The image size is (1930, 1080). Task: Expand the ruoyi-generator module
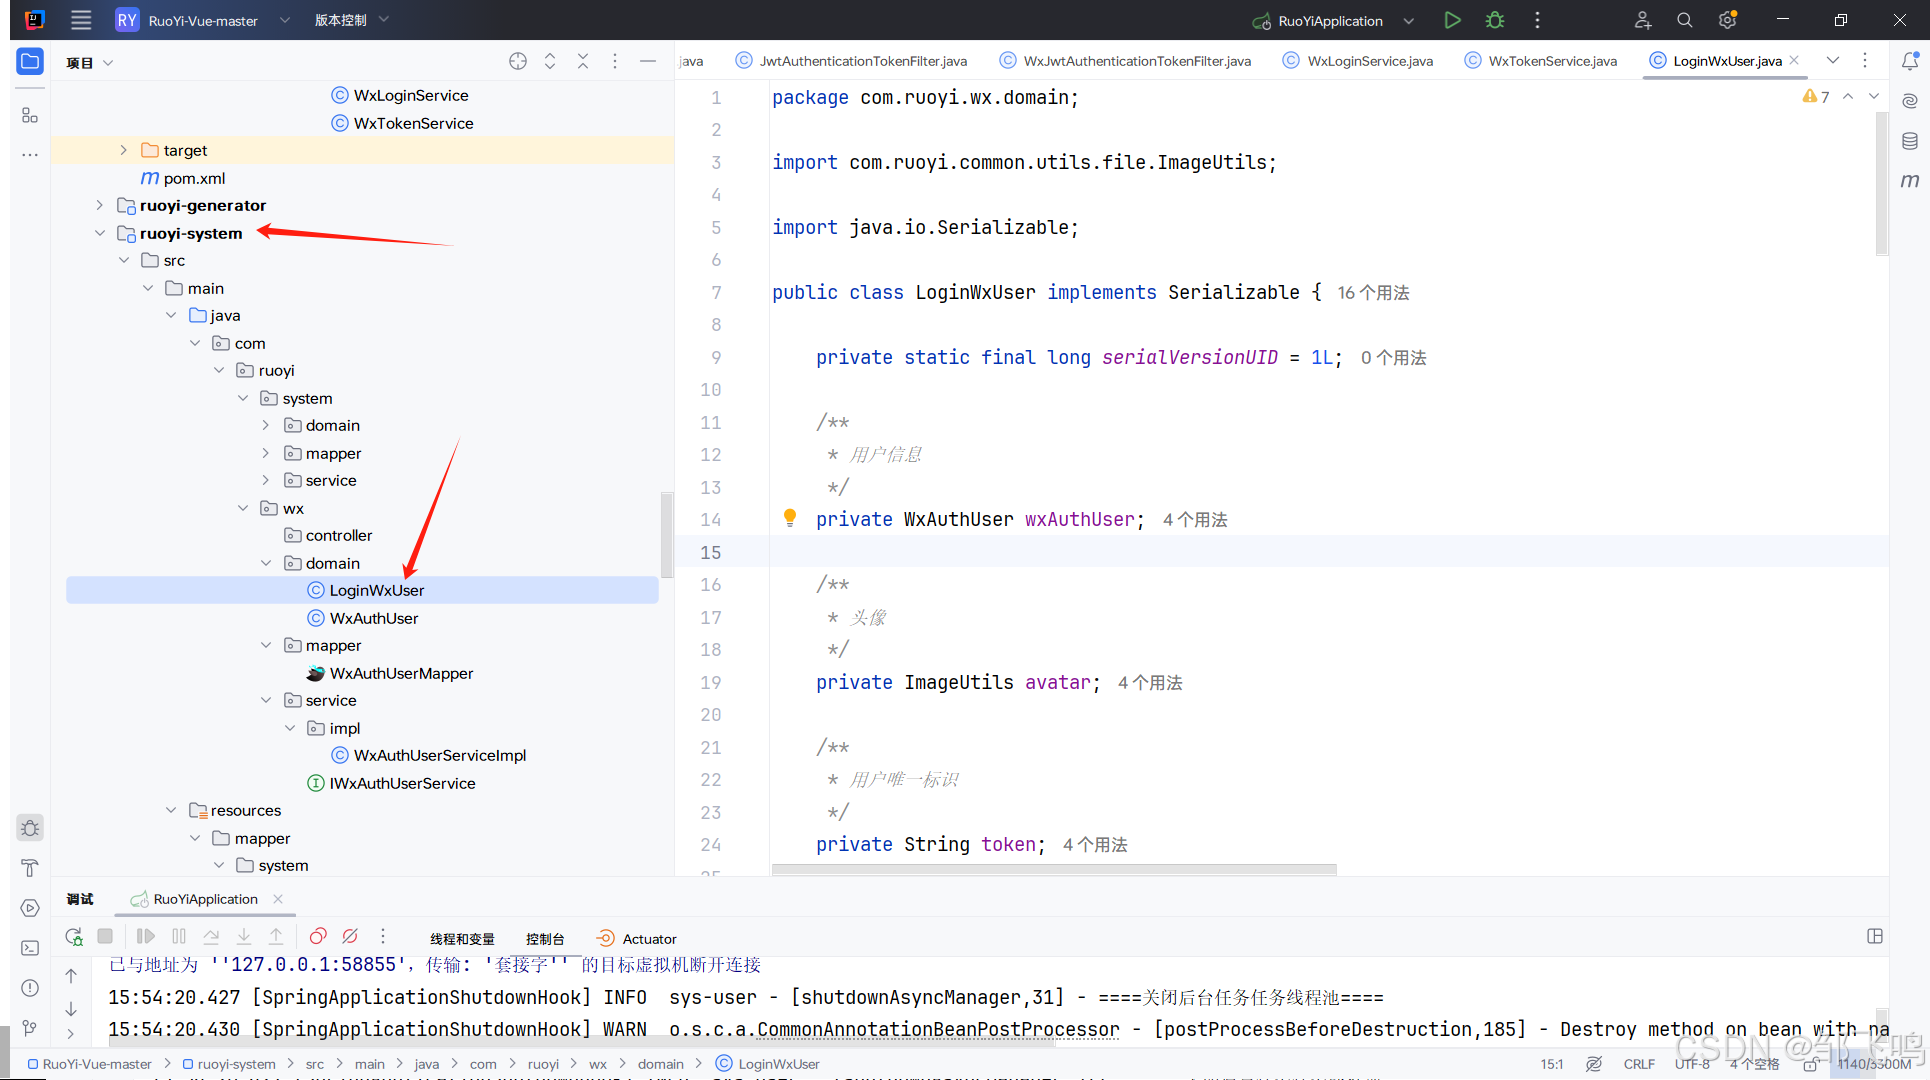[x=99, y=205]
